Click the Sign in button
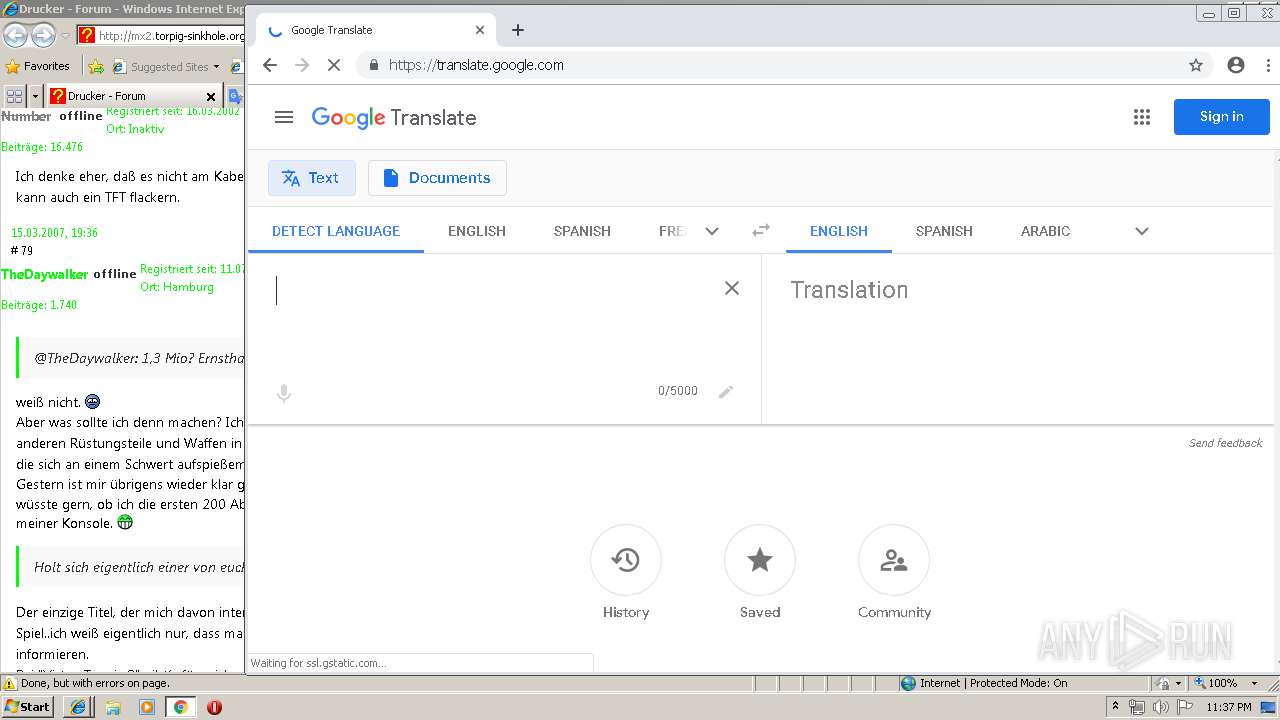The width and height of the screenshot is (1280, 720). click(1222, 117)
